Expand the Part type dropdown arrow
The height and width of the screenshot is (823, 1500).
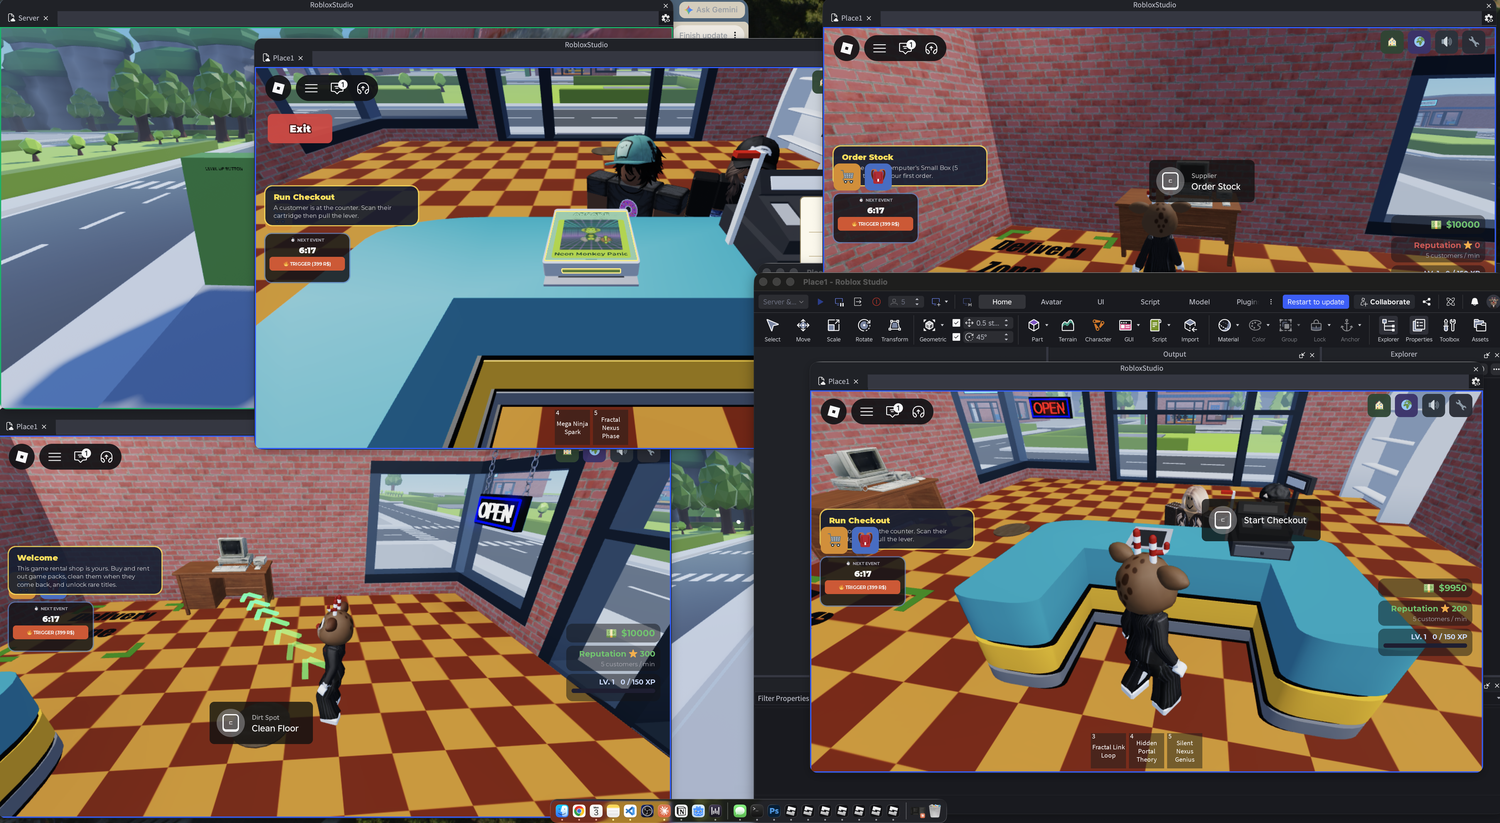pos(1046,325)
